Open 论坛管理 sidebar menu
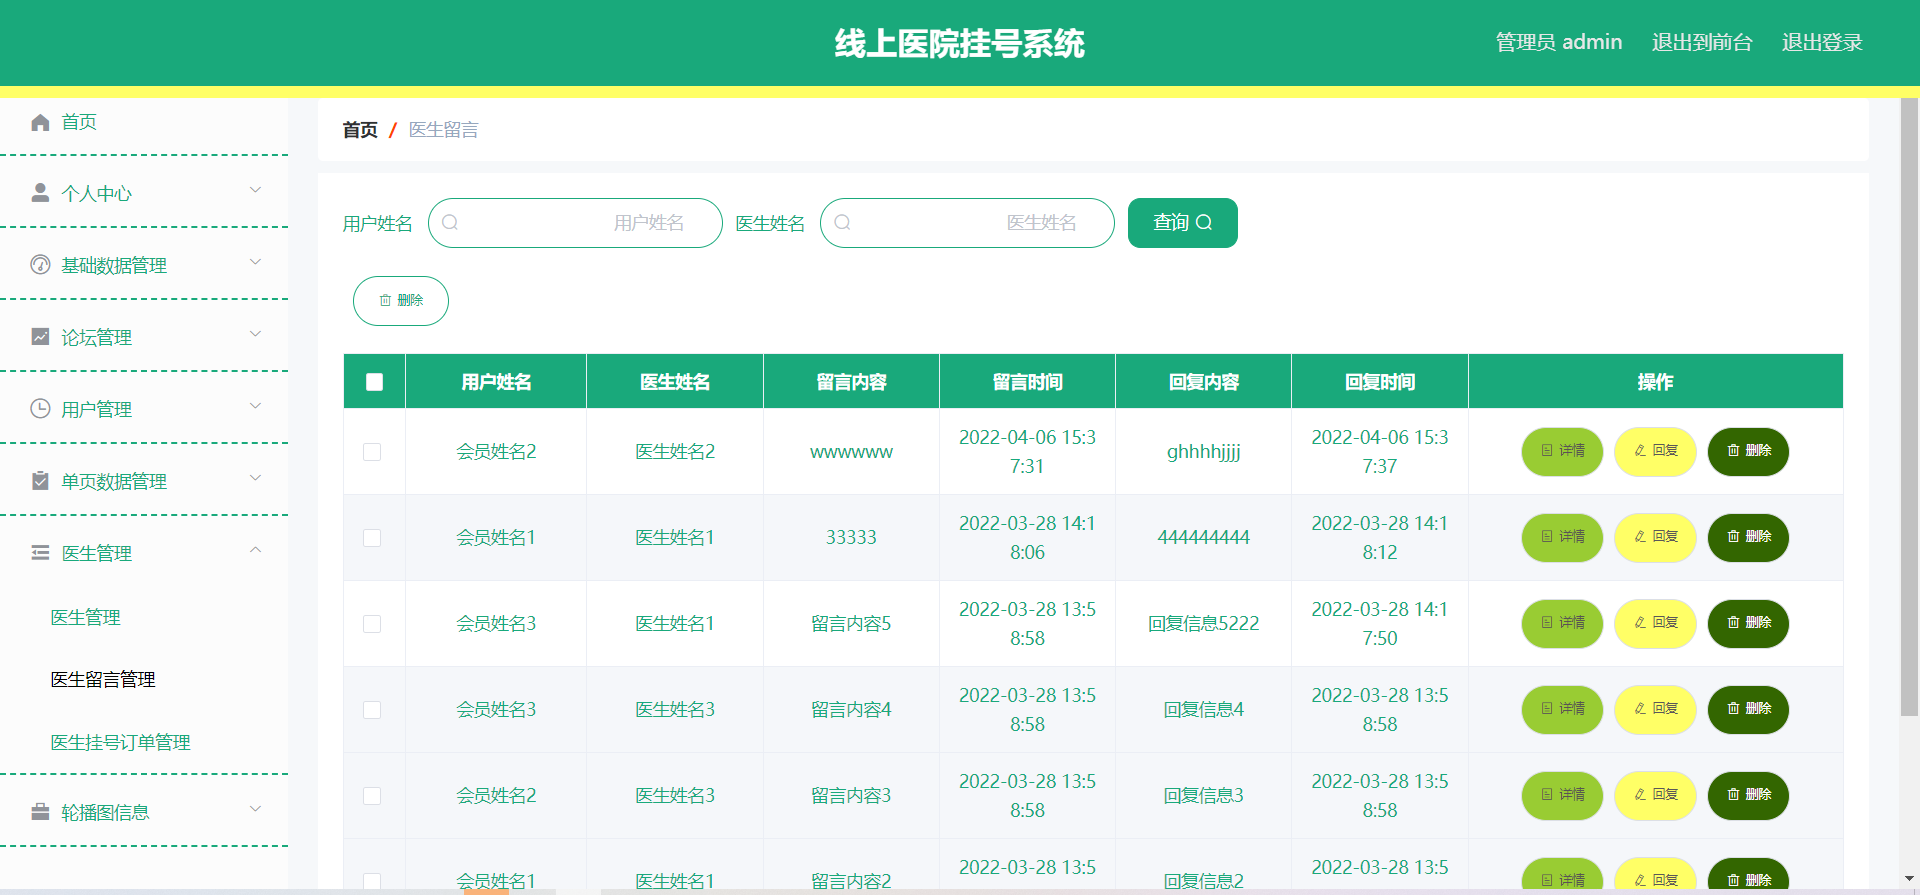Image resolution: width=1920 pixels, height=895 pixels. [144, 337]
